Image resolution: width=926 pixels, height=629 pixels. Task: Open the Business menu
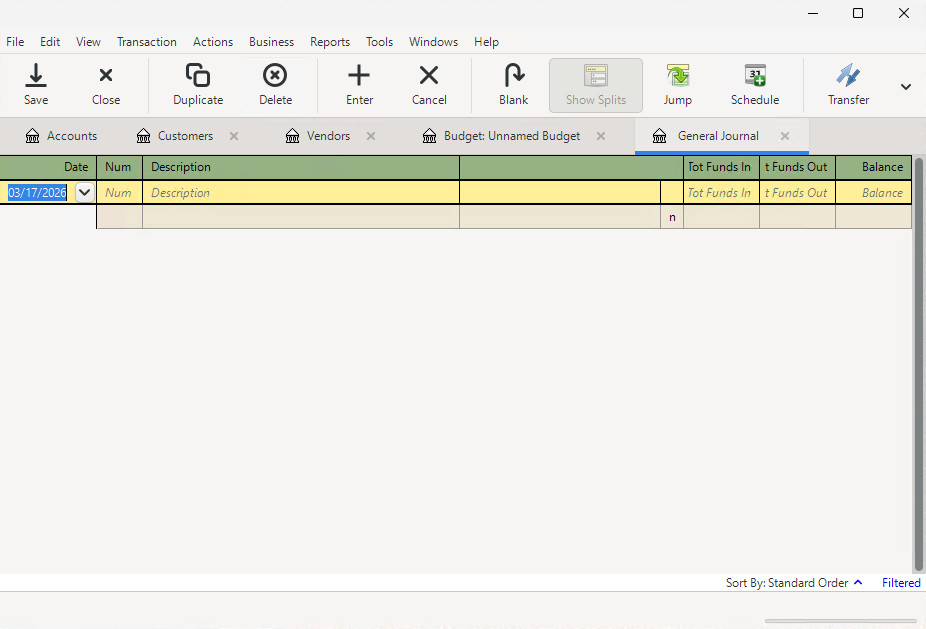point(272,42)
